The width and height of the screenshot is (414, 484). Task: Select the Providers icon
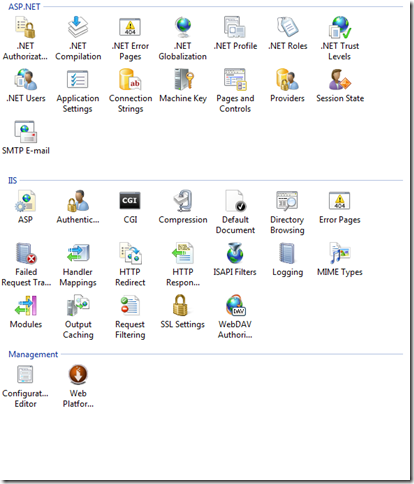click(287, 80)
